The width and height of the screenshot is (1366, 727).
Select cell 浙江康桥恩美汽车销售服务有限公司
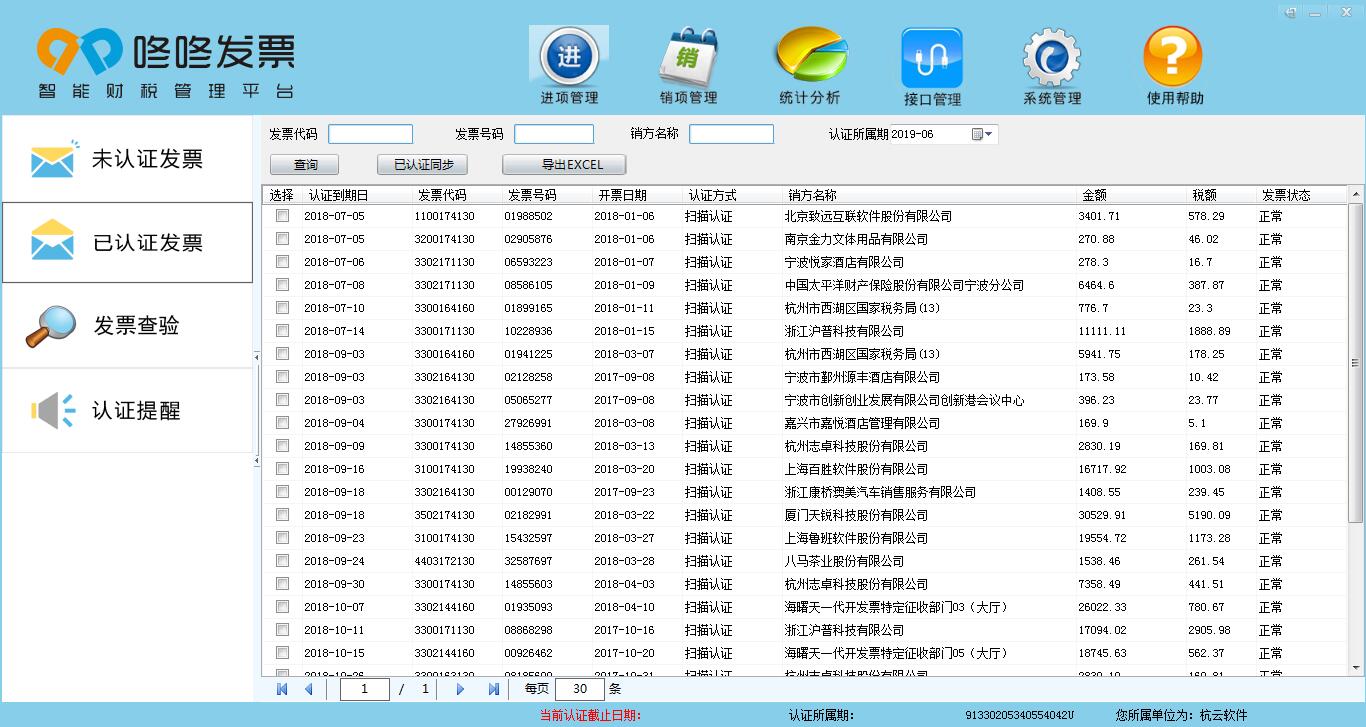point(880,492)
